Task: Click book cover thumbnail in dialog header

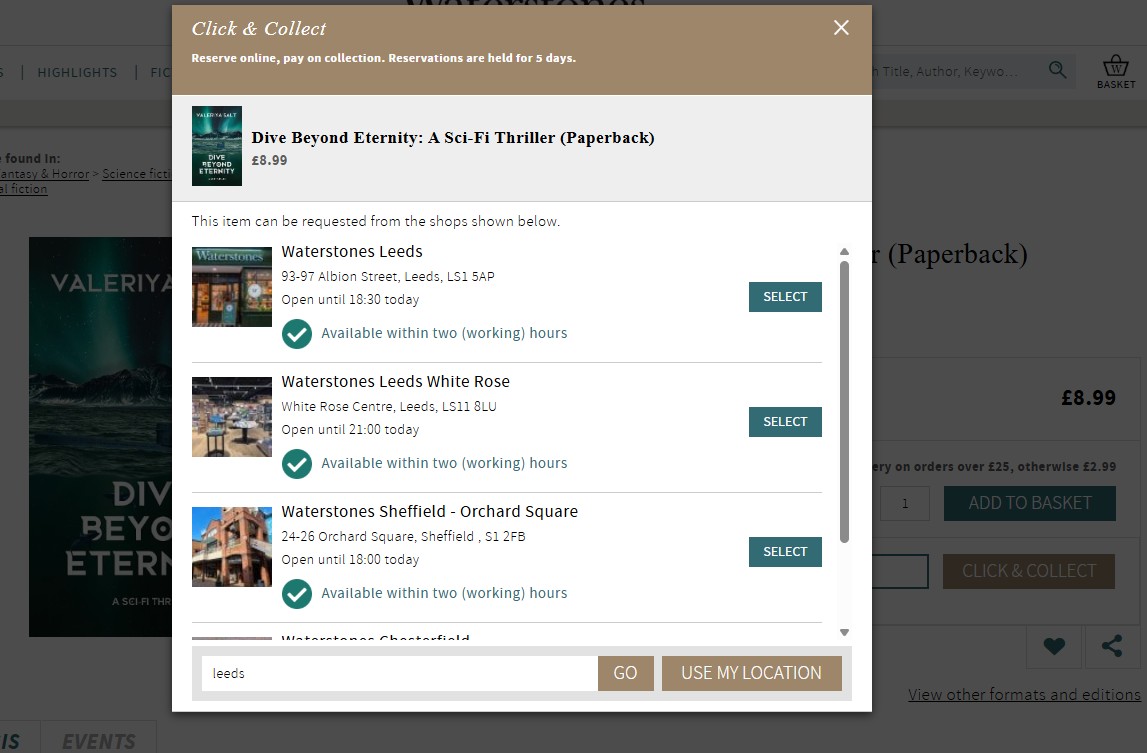Action: point(217,146)
